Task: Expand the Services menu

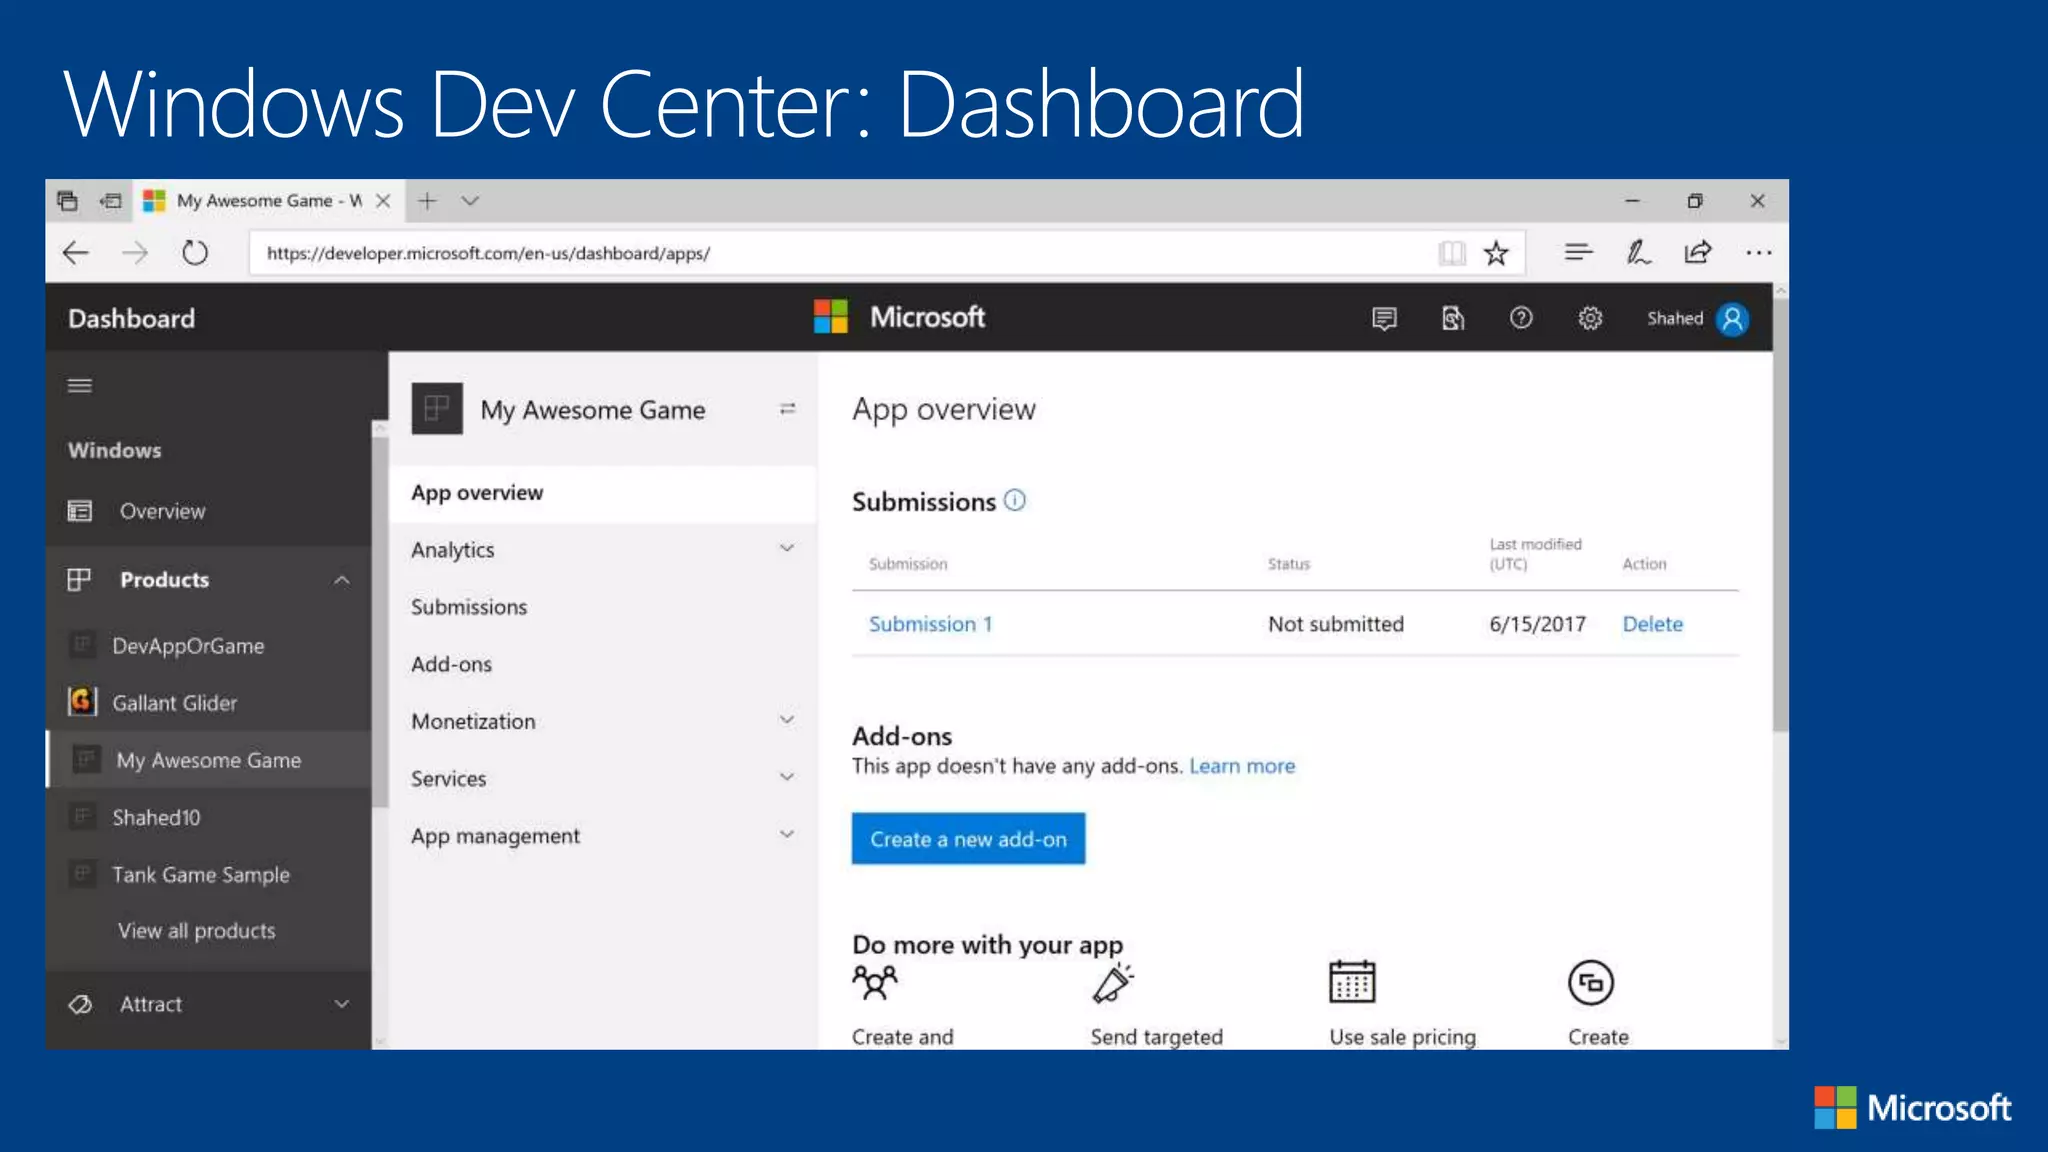Action: (787, 777)
